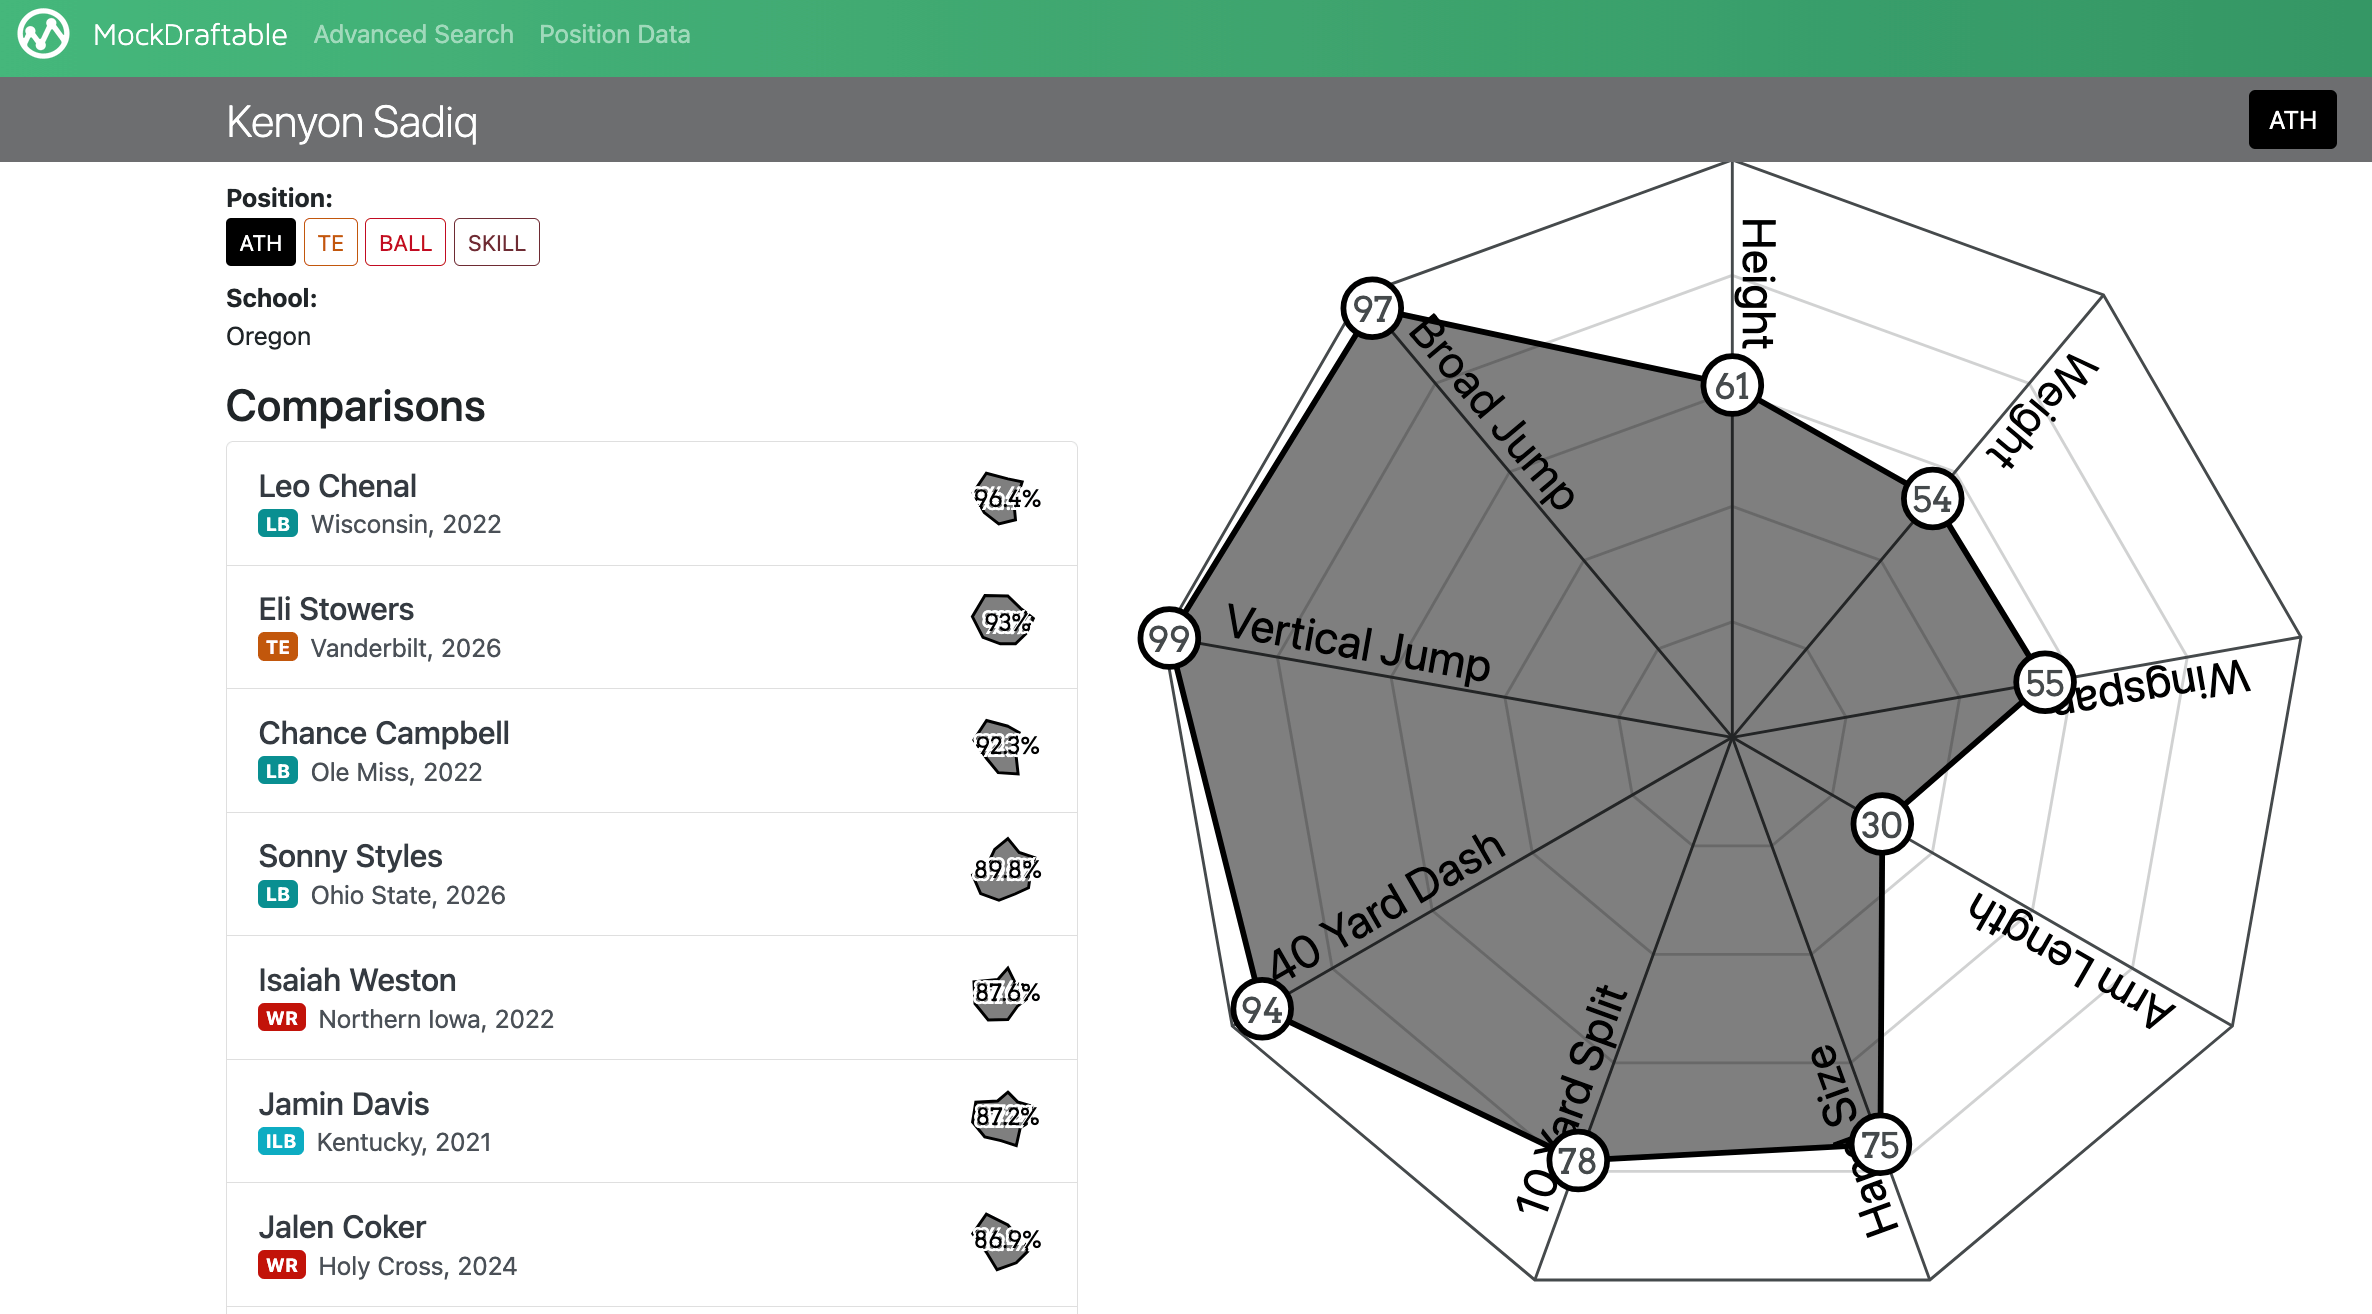The image size is (2372, 1314).
Task: Click Jamin Davis' 87.2% radar icon
Action: tap(1005, 1117)
